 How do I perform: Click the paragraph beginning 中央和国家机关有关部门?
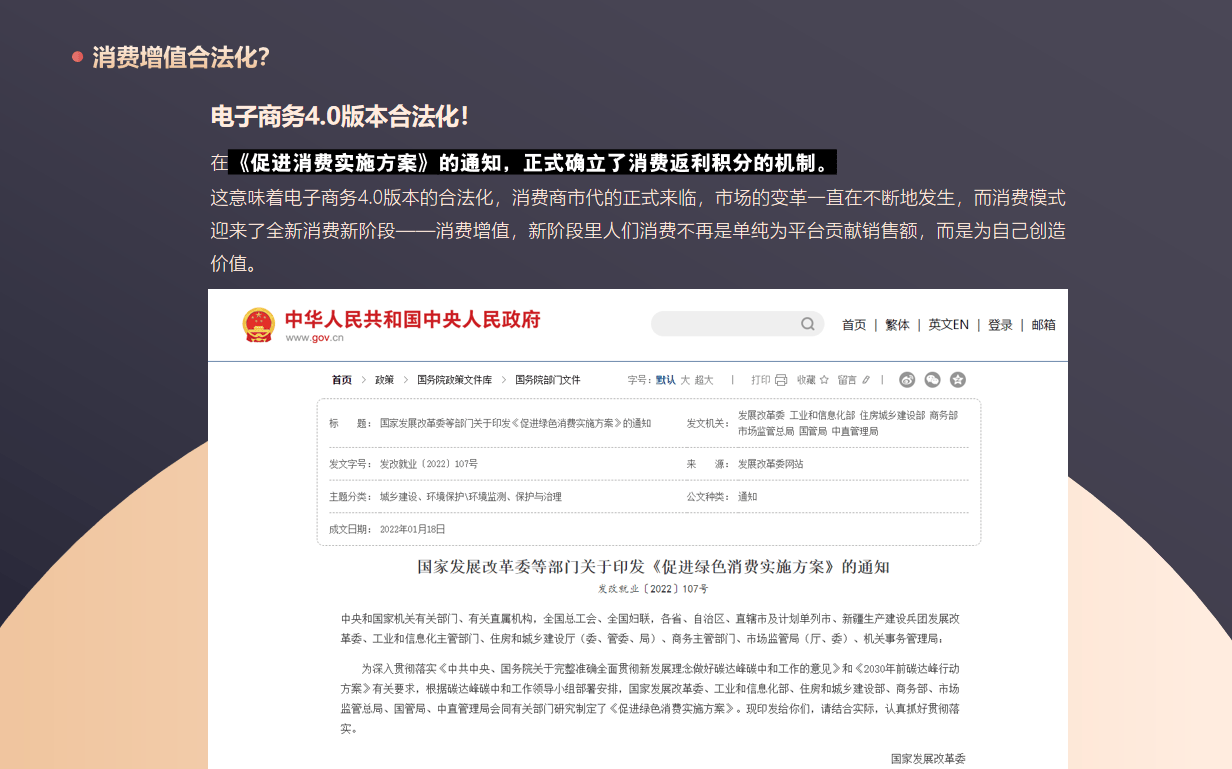pos(650,629)
